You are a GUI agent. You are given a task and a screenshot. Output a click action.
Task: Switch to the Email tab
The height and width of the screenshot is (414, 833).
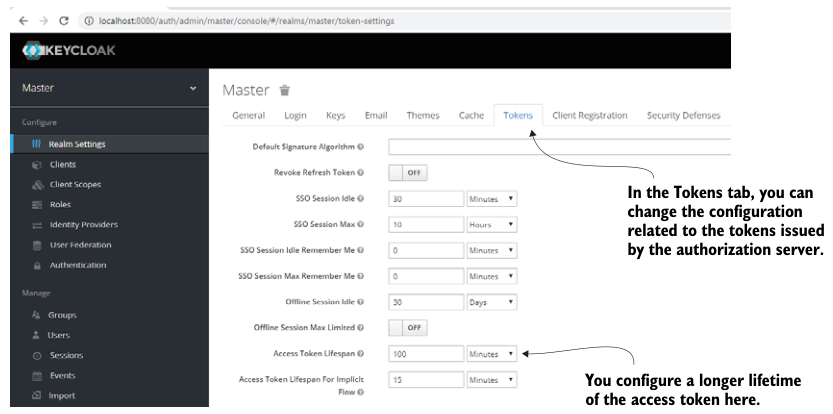[376, 115]
